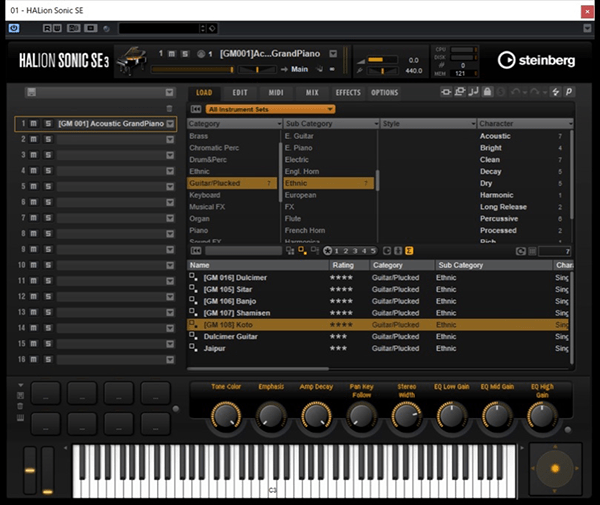Click the Write automation W button
The width and height of the screenshot is (600, 505).
coord(57,28)
